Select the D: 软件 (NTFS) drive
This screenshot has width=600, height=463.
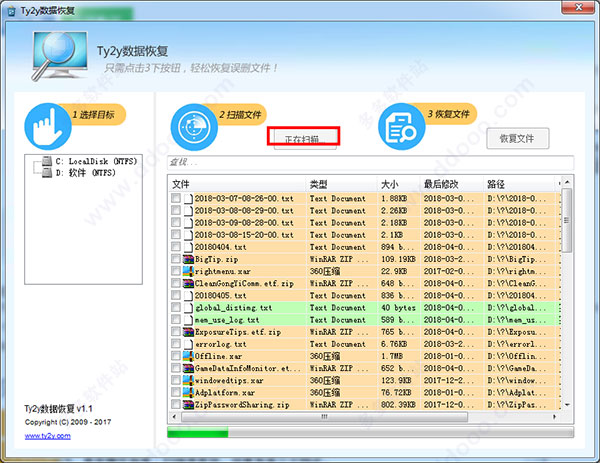click(85, 173)
